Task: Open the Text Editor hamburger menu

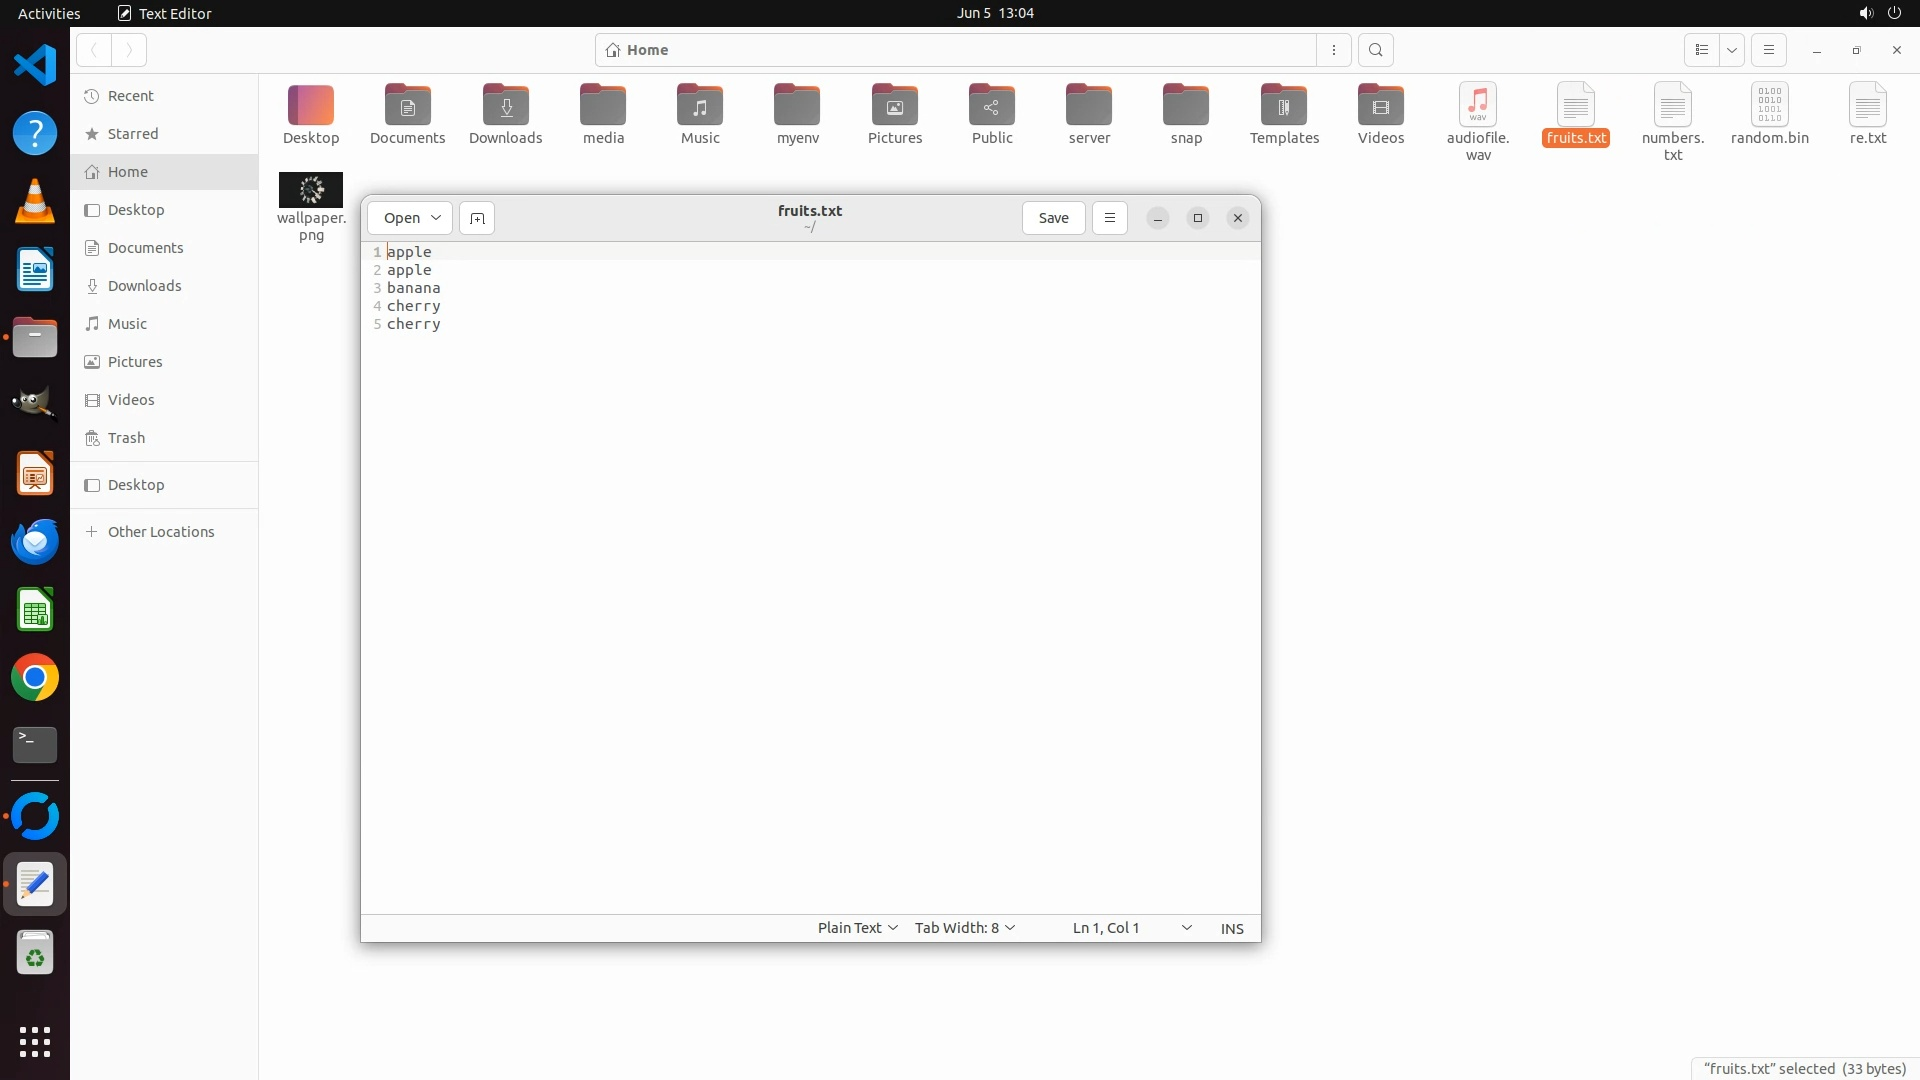Action: pyautogui.click(x=1109, y=218)
